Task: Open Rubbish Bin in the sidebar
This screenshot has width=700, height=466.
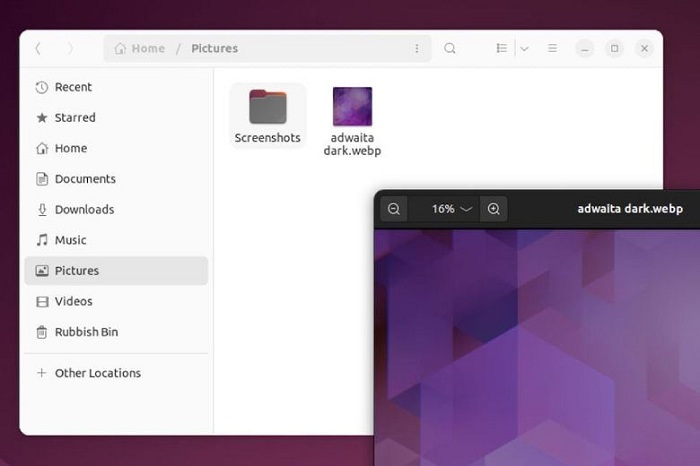Action: (116, 332)
